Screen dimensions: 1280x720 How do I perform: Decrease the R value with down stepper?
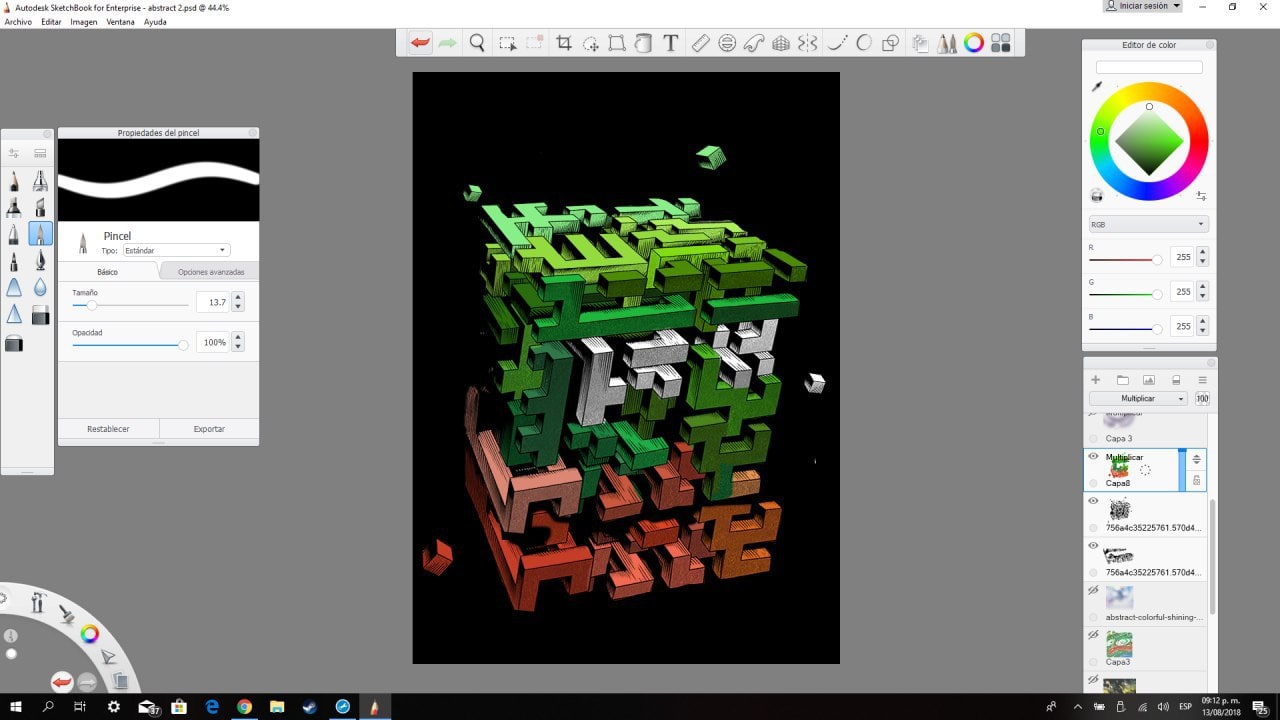click(1202, 261)
